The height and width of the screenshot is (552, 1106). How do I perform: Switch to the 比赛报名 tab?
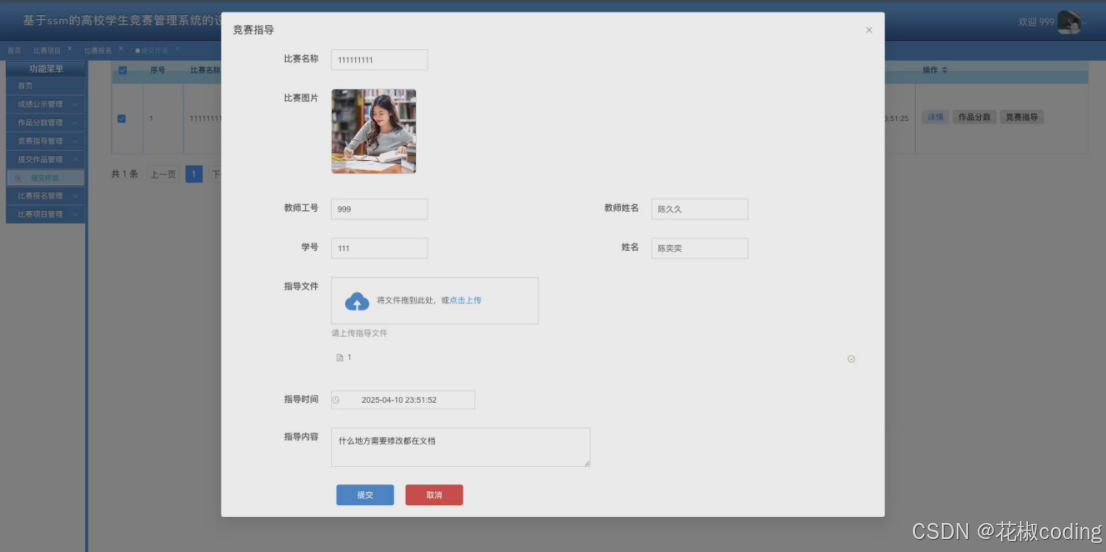click(x=98, y=51)
